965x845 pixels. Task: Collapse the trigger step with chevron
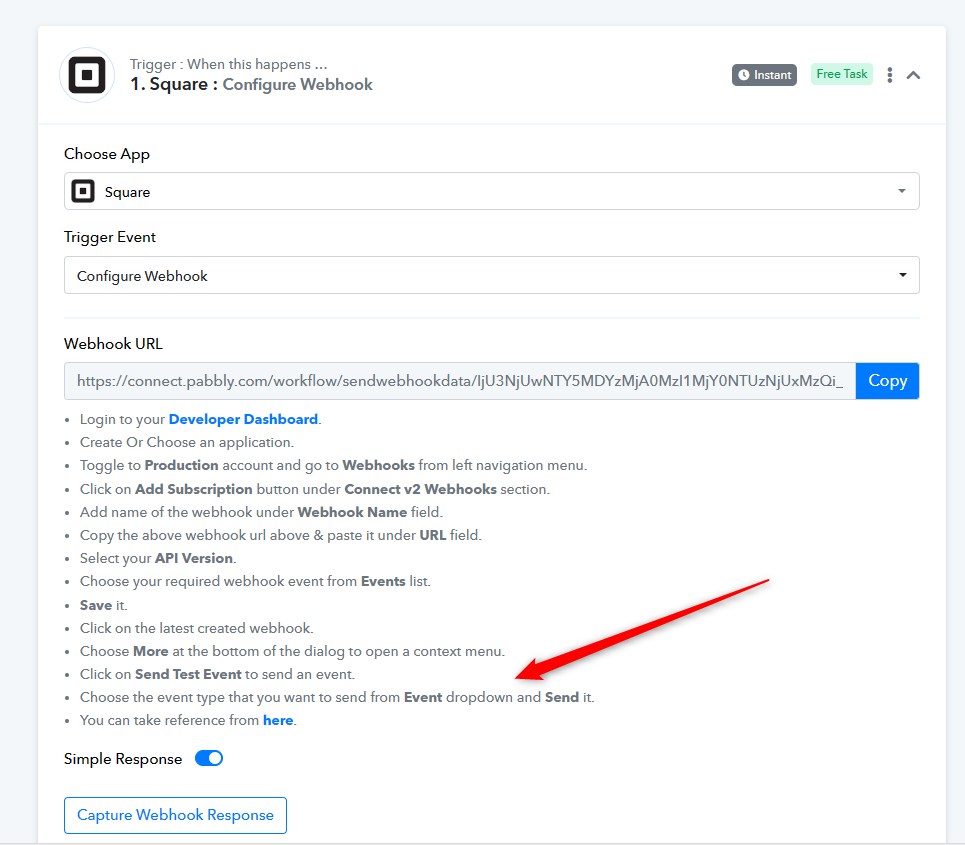click(x=913, y=75)
